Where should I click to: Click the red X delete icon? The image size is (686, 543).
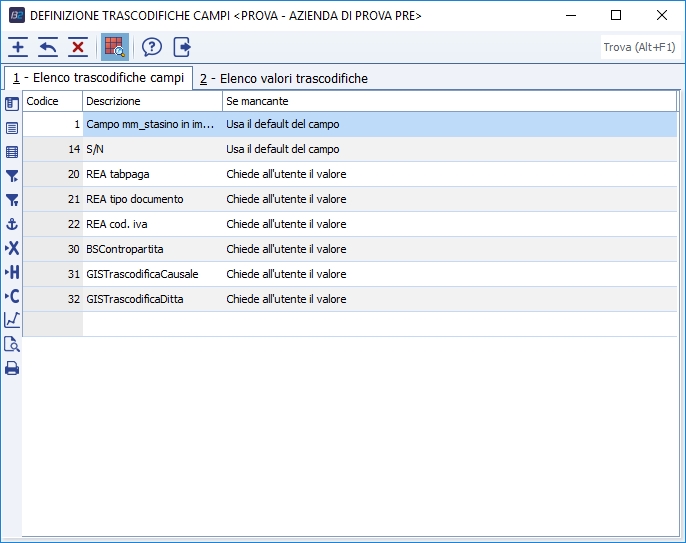78,47
